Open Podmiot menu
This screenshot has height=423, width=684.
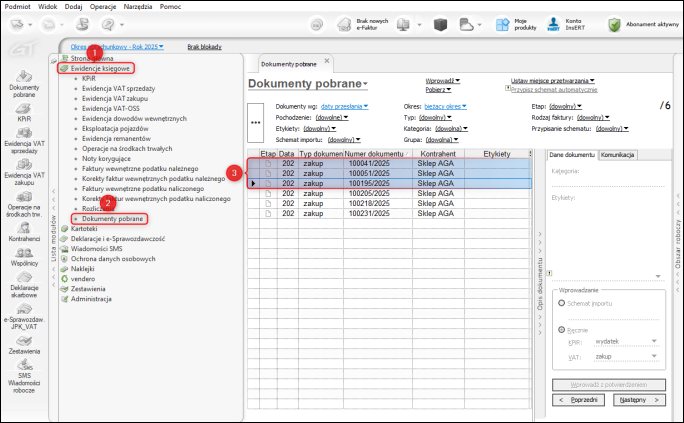[x=17, y=7]
